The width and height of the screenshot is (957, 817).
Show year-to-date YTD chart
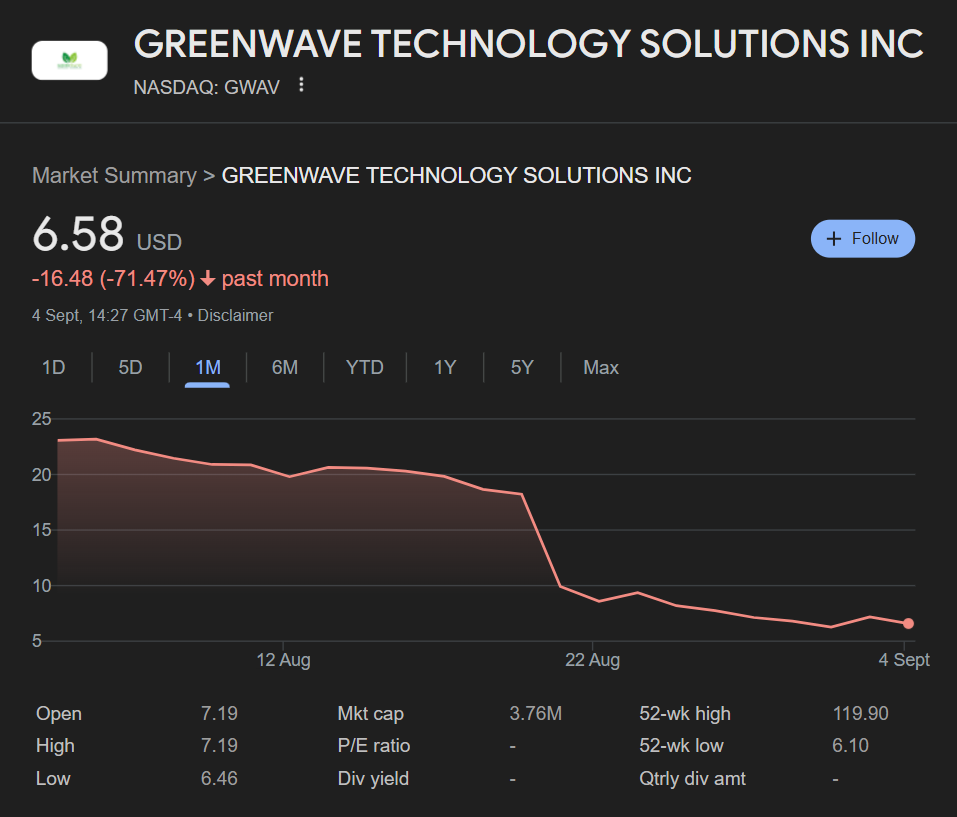click(364, 367)
